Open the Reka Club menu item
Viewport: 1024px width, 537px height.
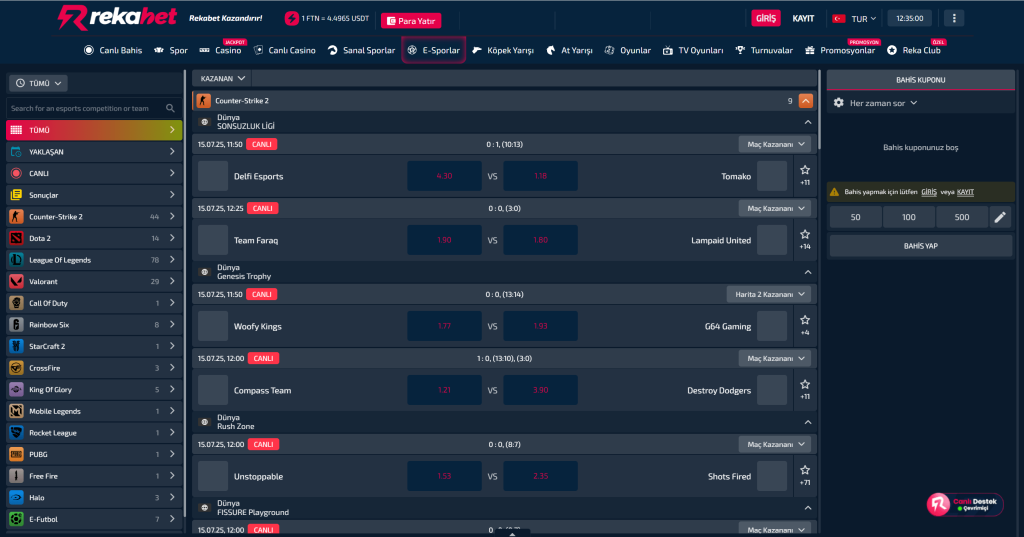click(x=914, y=50)
